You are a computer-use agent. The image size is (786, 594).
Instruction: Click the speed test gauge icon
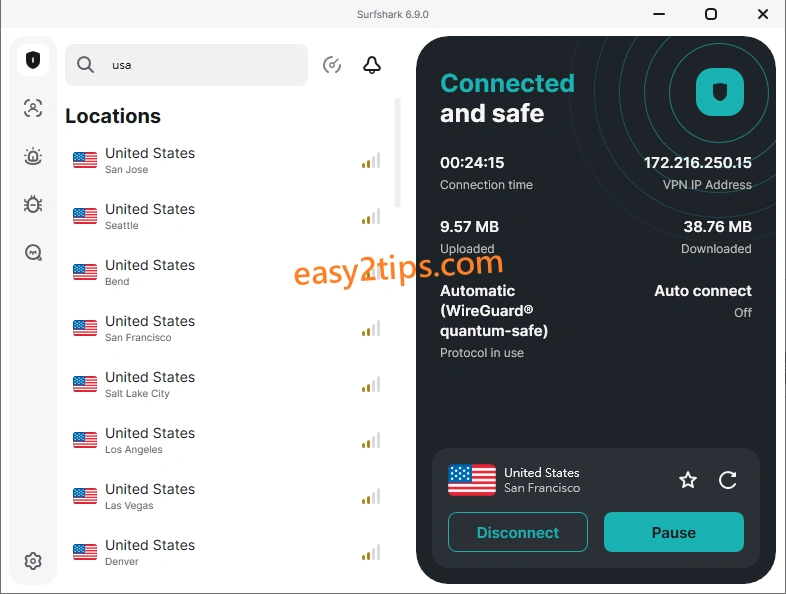point(332,65)
